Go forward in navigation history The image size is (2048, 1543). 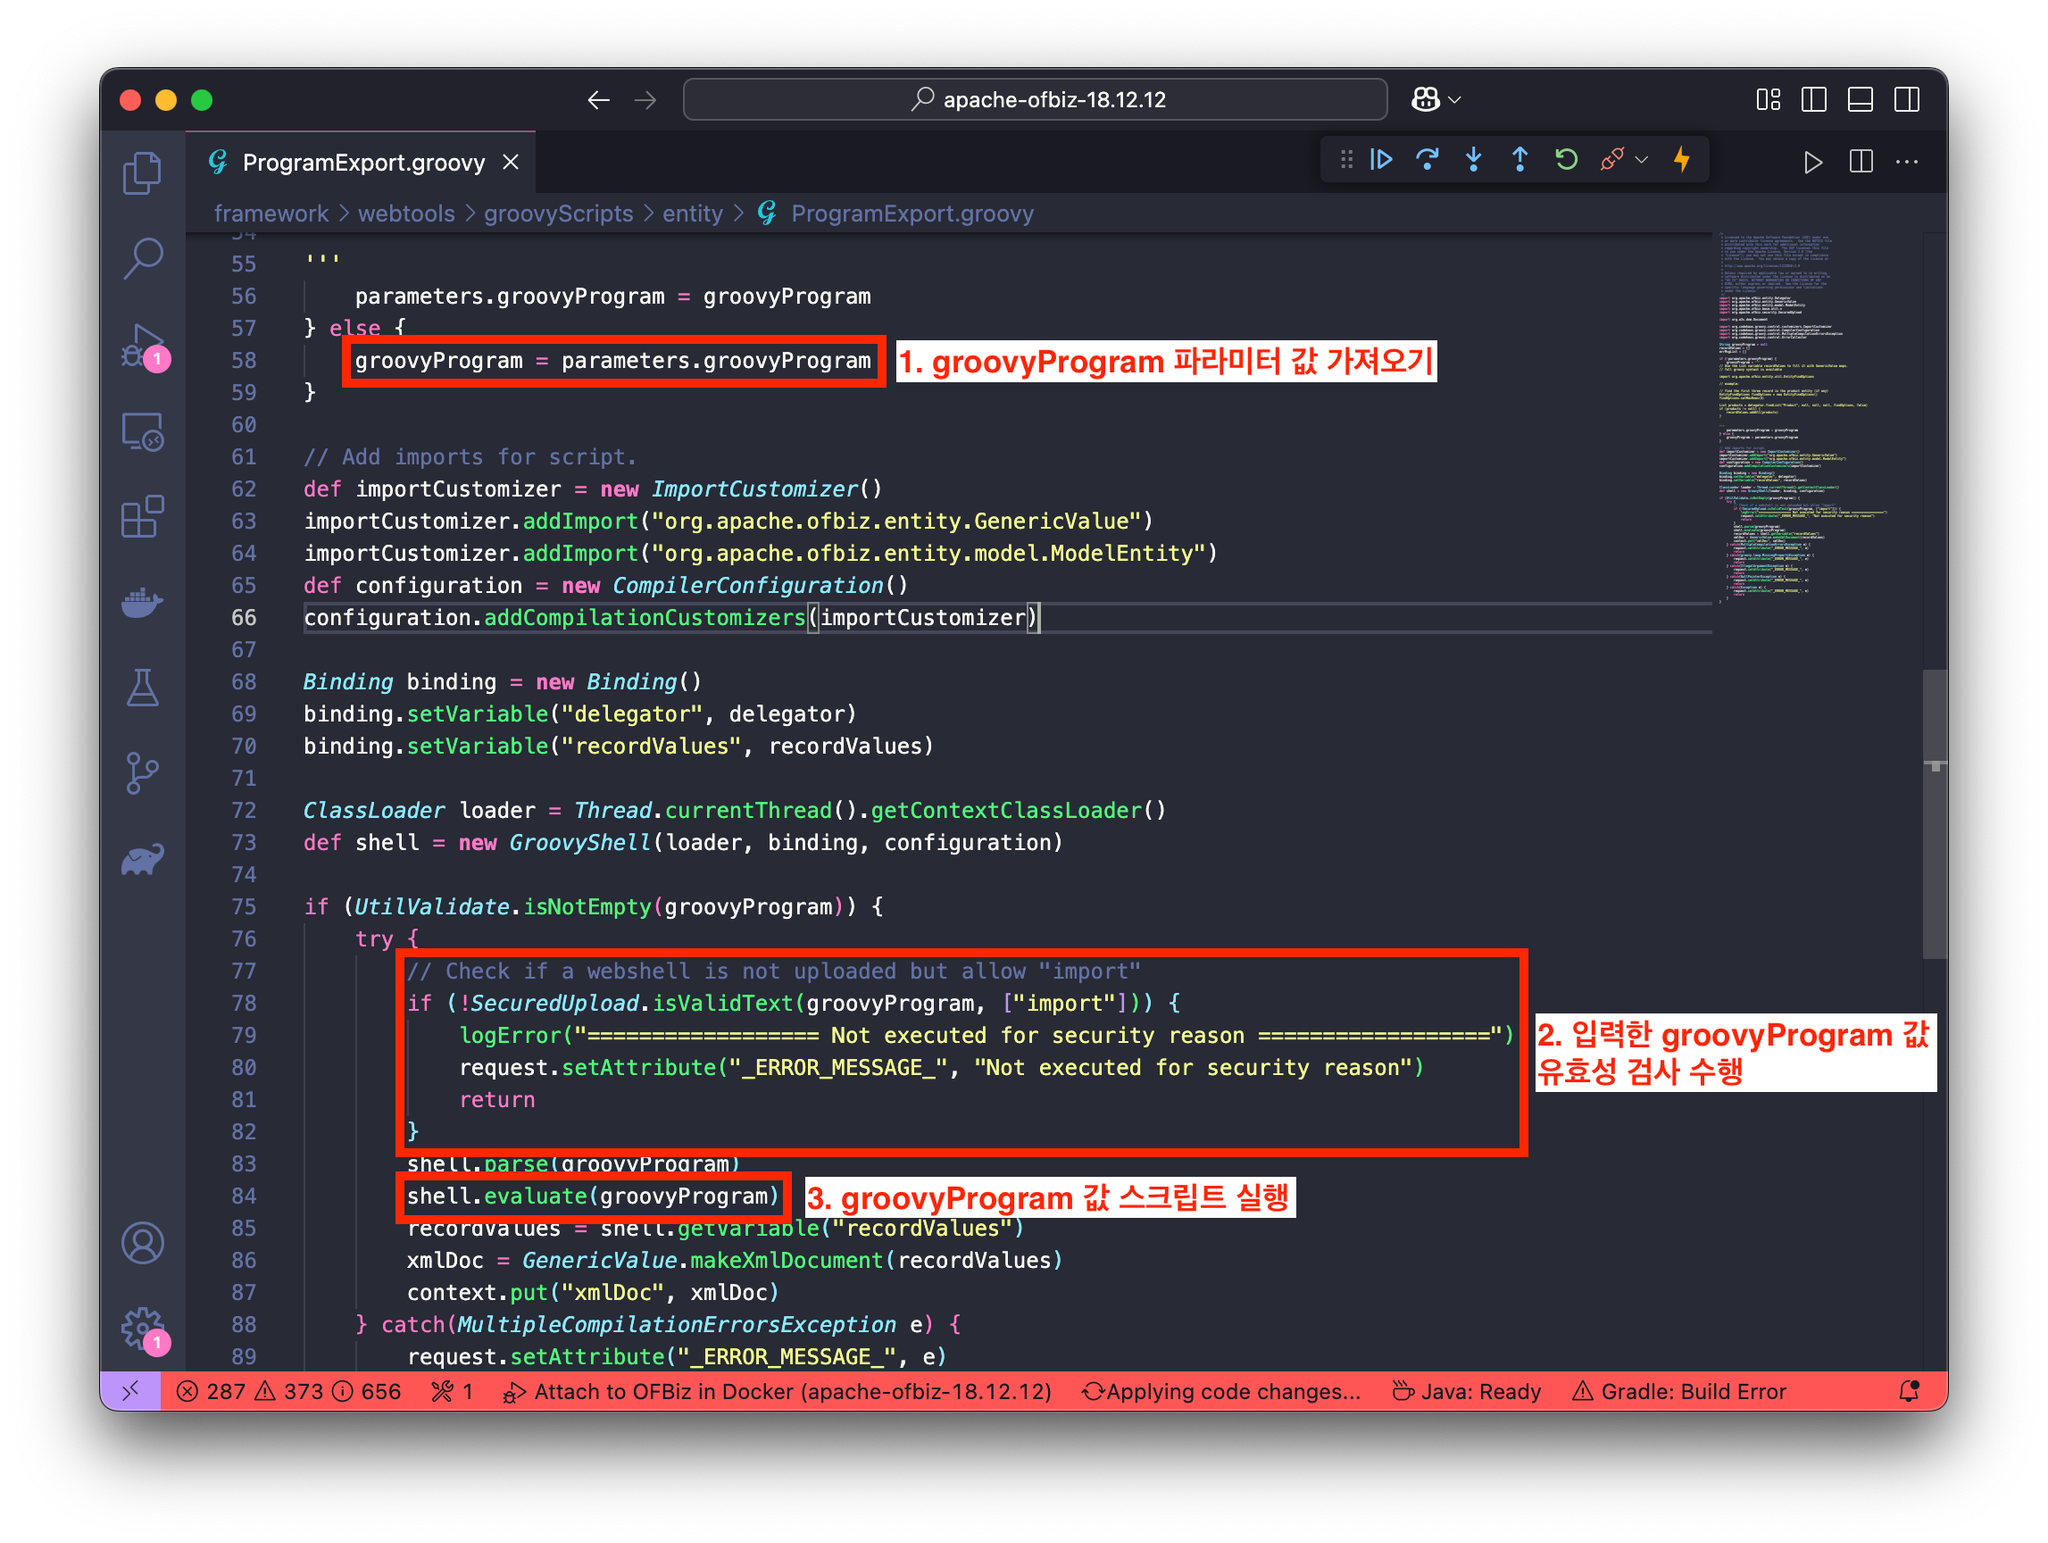point(645,100)
